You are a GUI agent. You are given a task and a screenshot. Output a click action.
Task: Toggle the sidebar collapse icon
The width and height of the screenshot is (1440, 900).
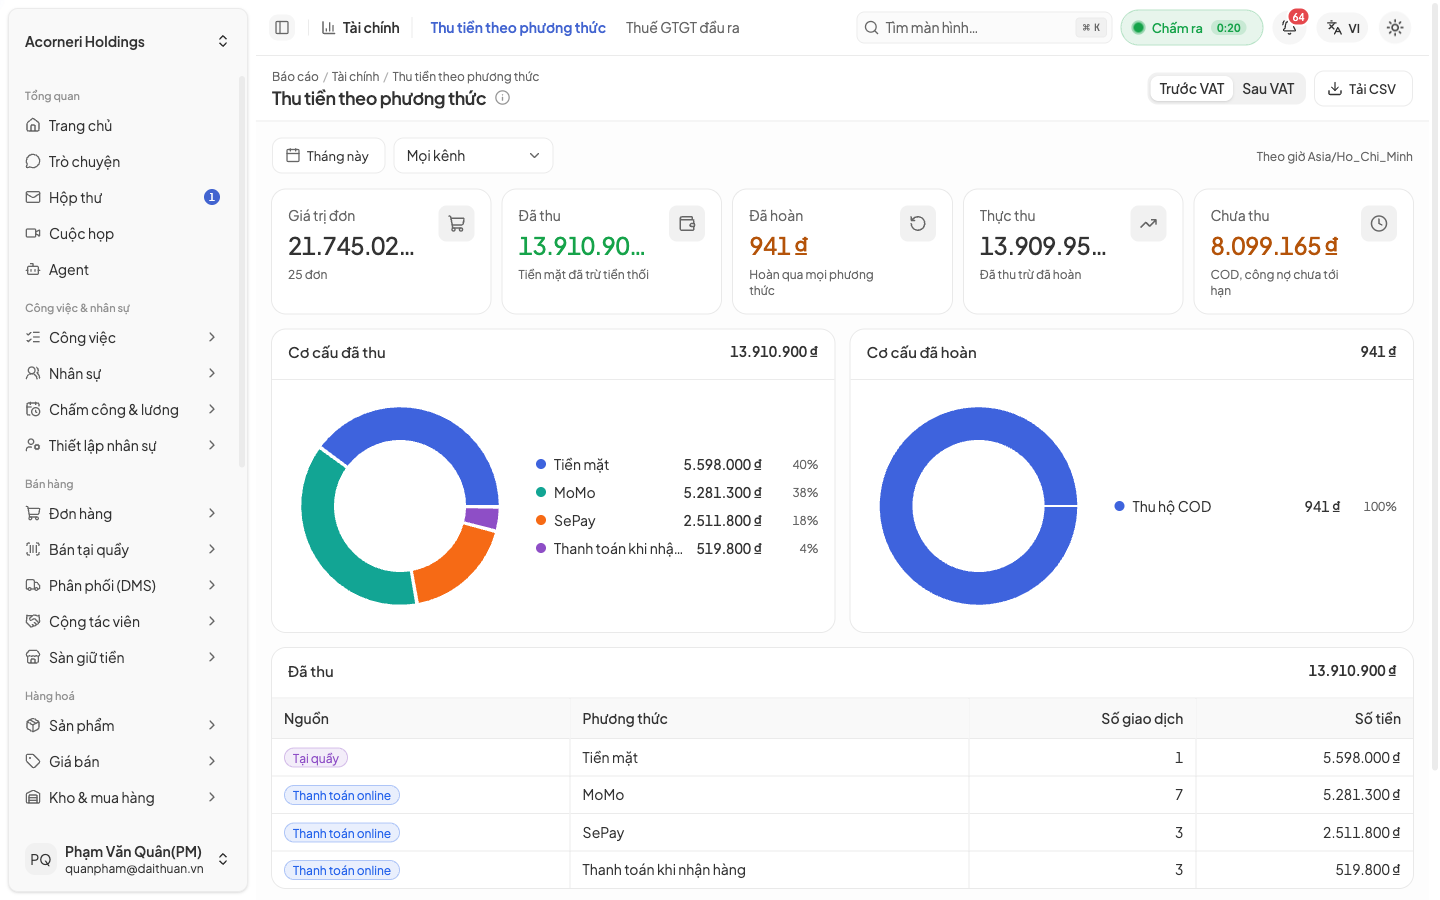point(282,28)
